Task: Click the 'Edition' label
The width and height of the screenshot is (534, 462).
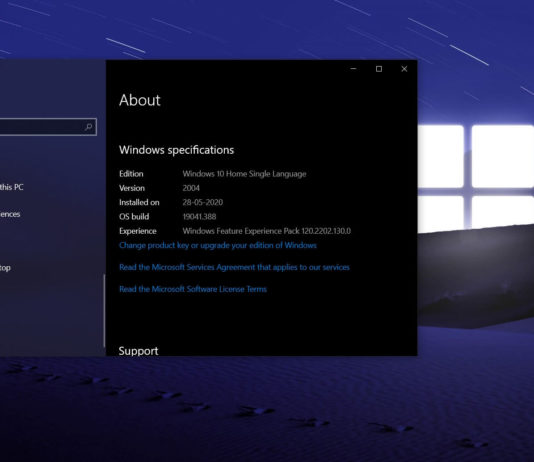Action: (x=131, y=174)
